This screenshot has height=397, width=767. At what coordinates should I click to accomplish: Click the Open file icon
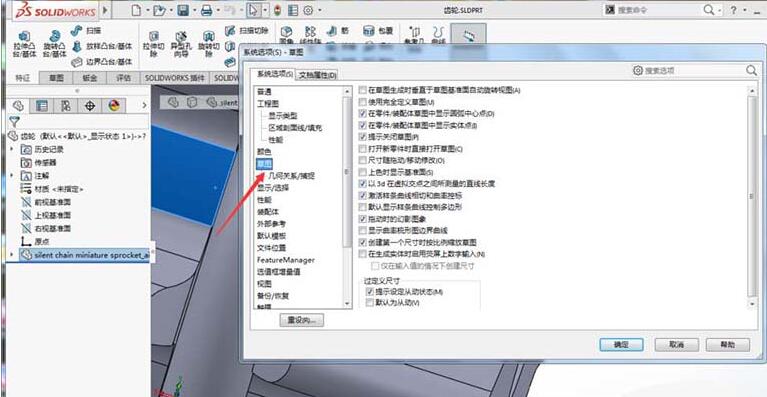click(x=158, y=10)
